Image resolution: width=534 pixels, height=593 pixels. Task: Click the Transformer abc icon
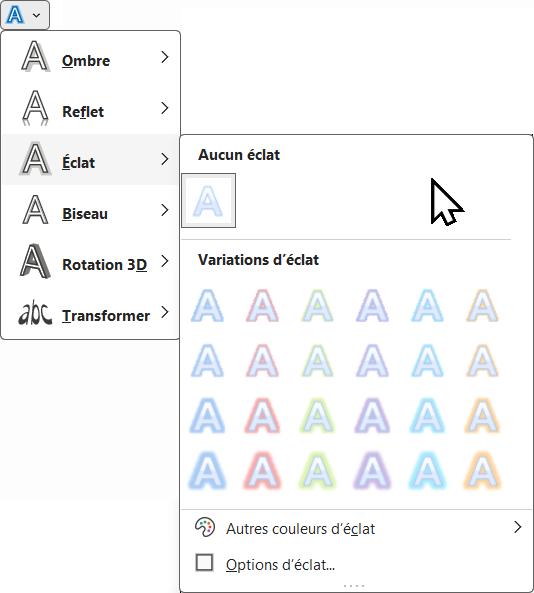tap(35, 313)
